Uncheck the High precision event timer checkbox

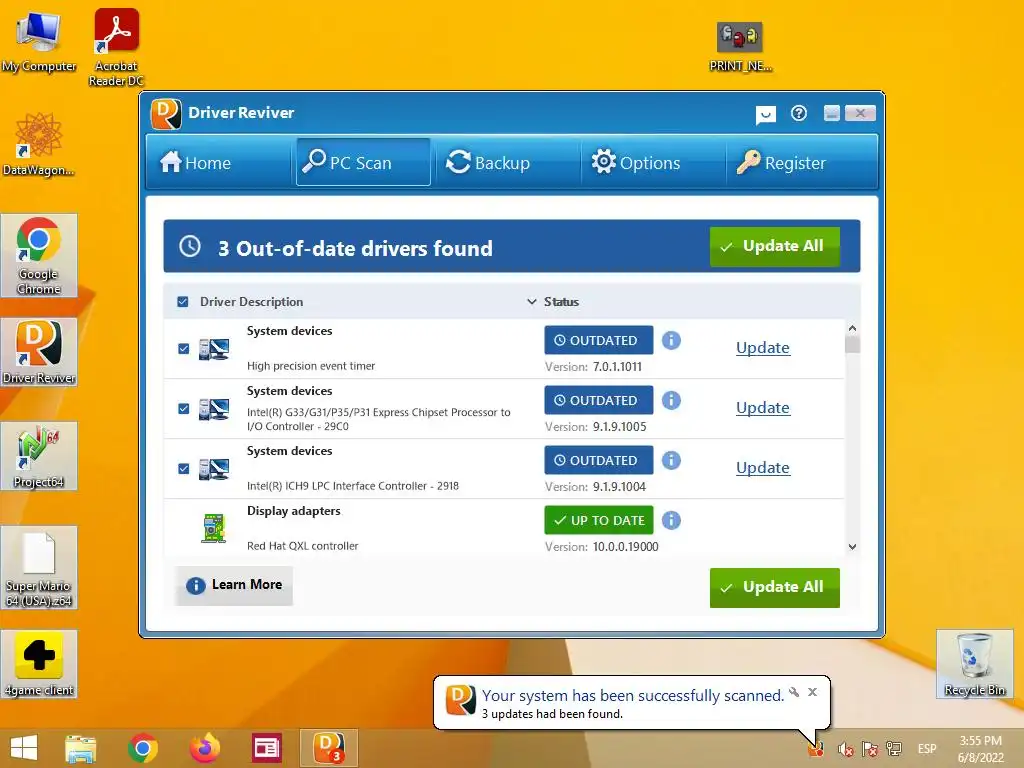coord(184,349)
